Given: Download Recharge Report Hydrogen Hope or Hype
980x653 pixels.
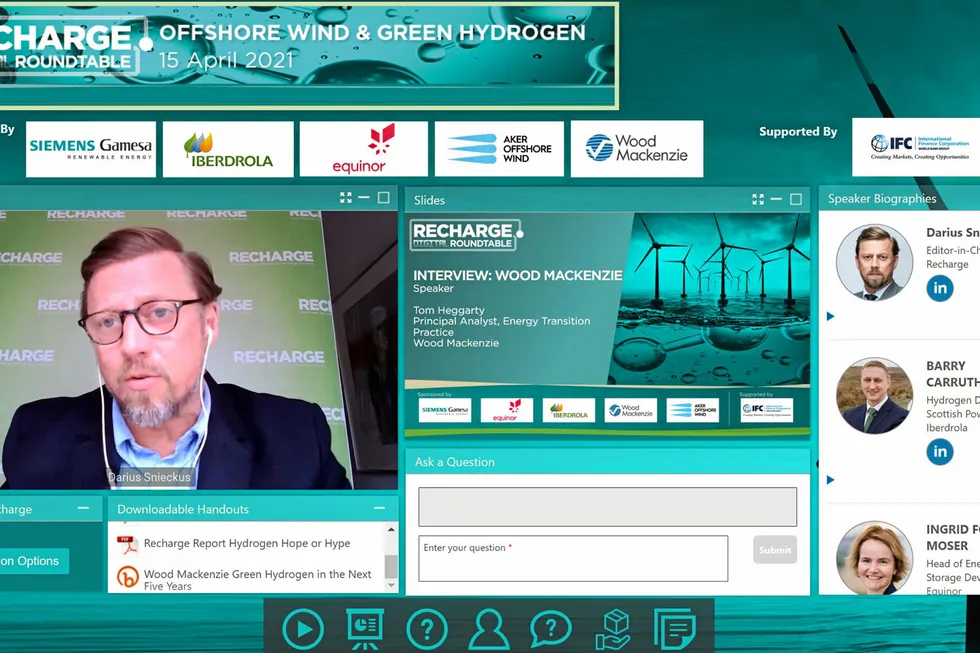Looking at the screenshot, I should pyautogui.click(x=247, y=544).
